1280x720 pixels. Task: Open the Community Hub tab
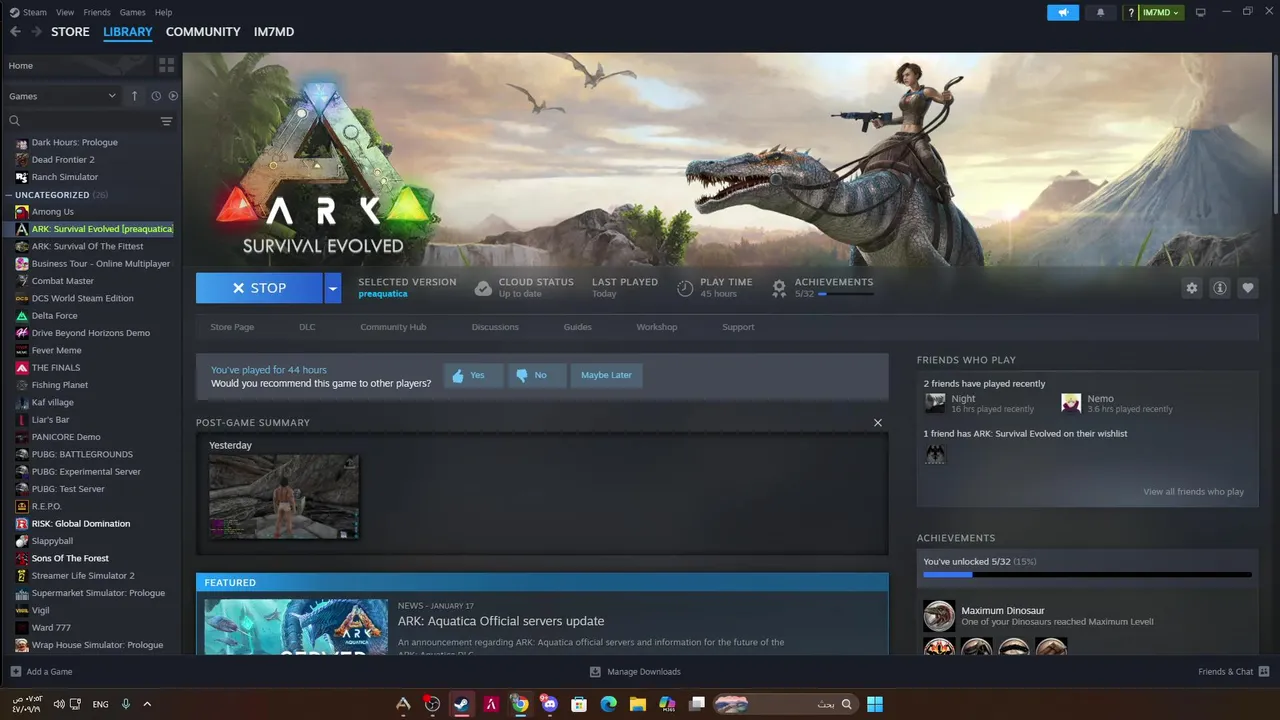(393, 327)
